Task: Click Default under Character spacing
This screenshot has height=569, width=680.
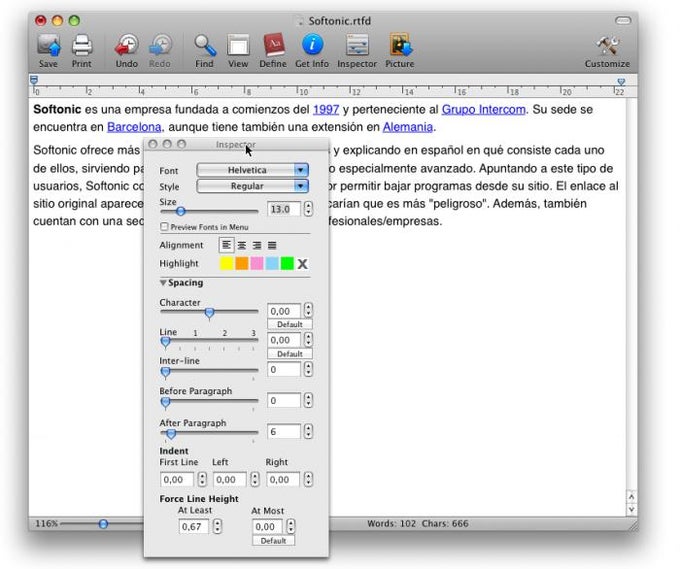Action: click(290, 324)
